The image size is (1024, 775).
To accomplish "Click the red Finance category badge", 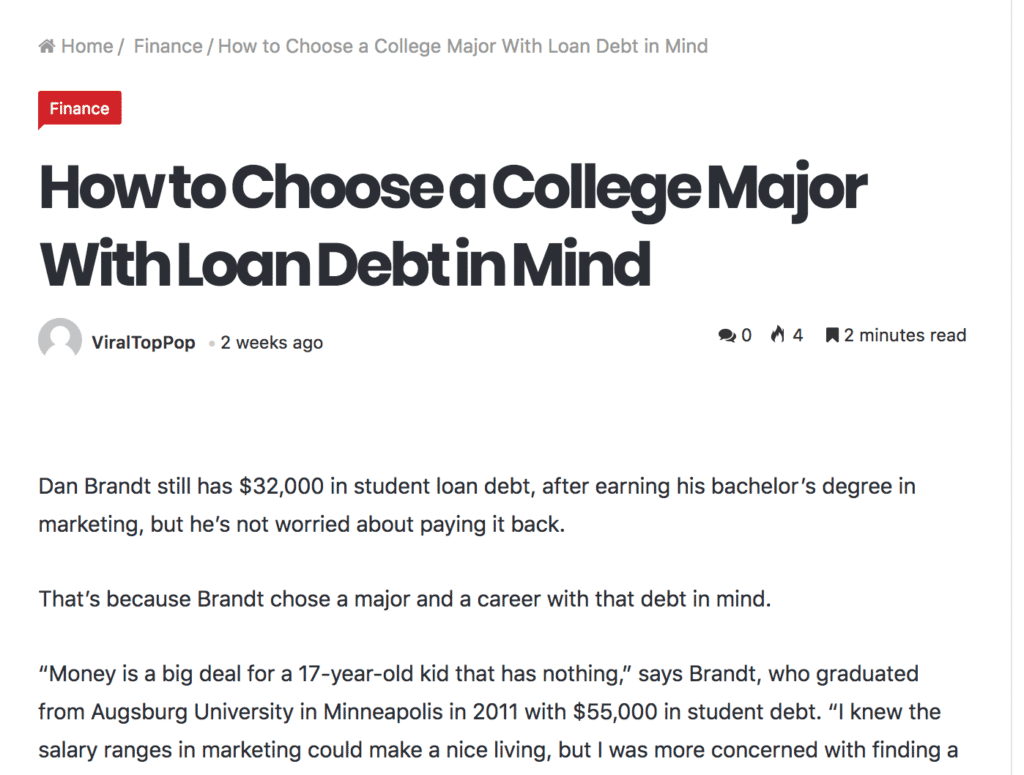I will (x=79, y=109).
